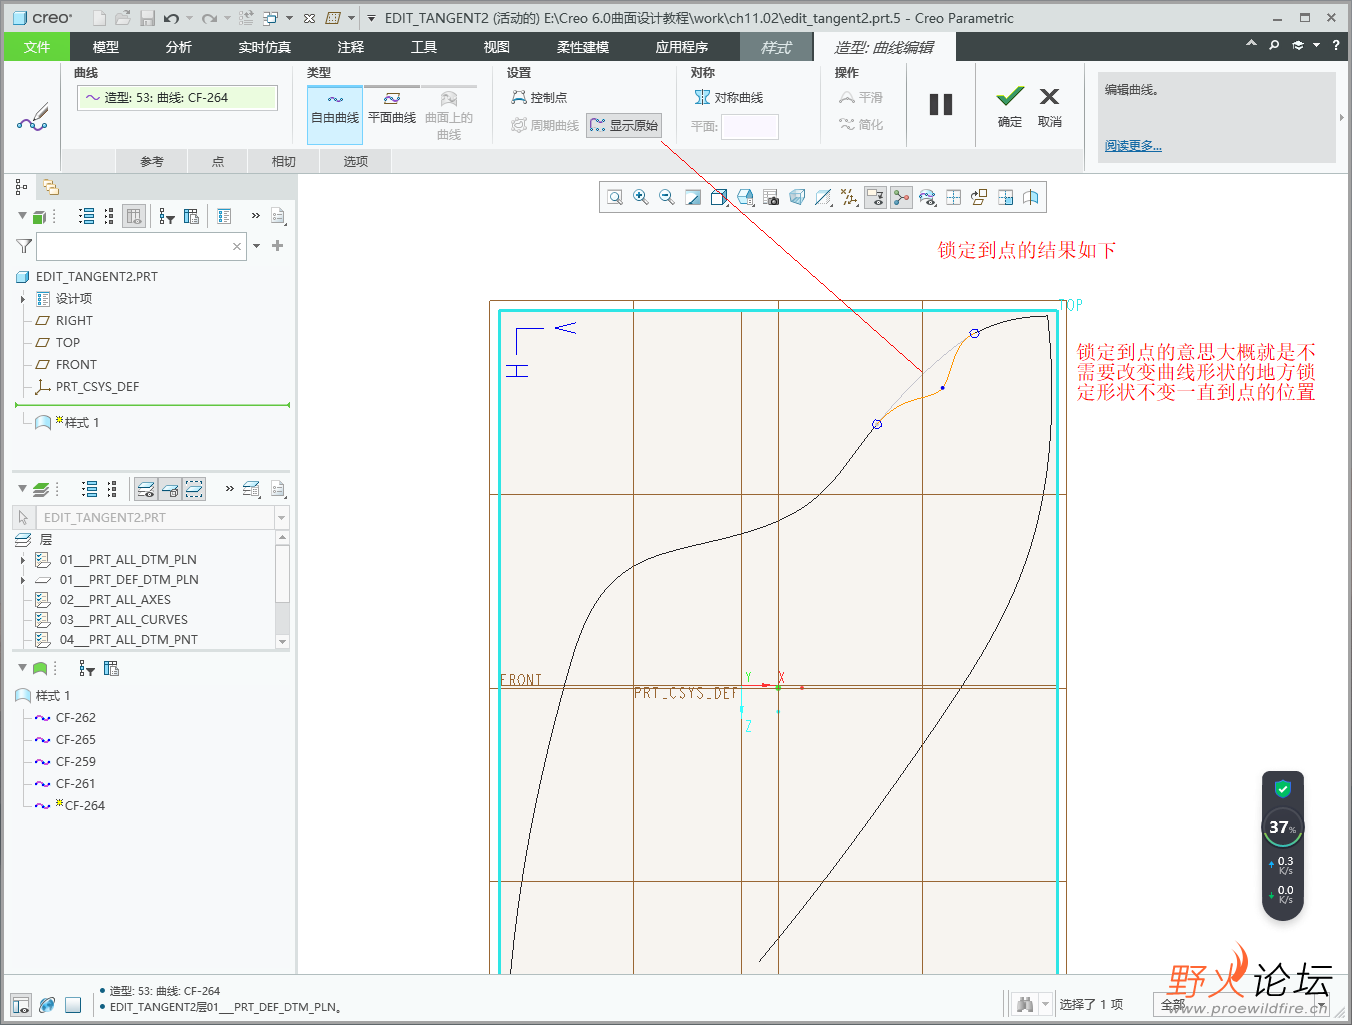Click the Open folder icon
Image resolution: width=1352 pixels, height=1025 pixels.
click(x=122, y=18)
